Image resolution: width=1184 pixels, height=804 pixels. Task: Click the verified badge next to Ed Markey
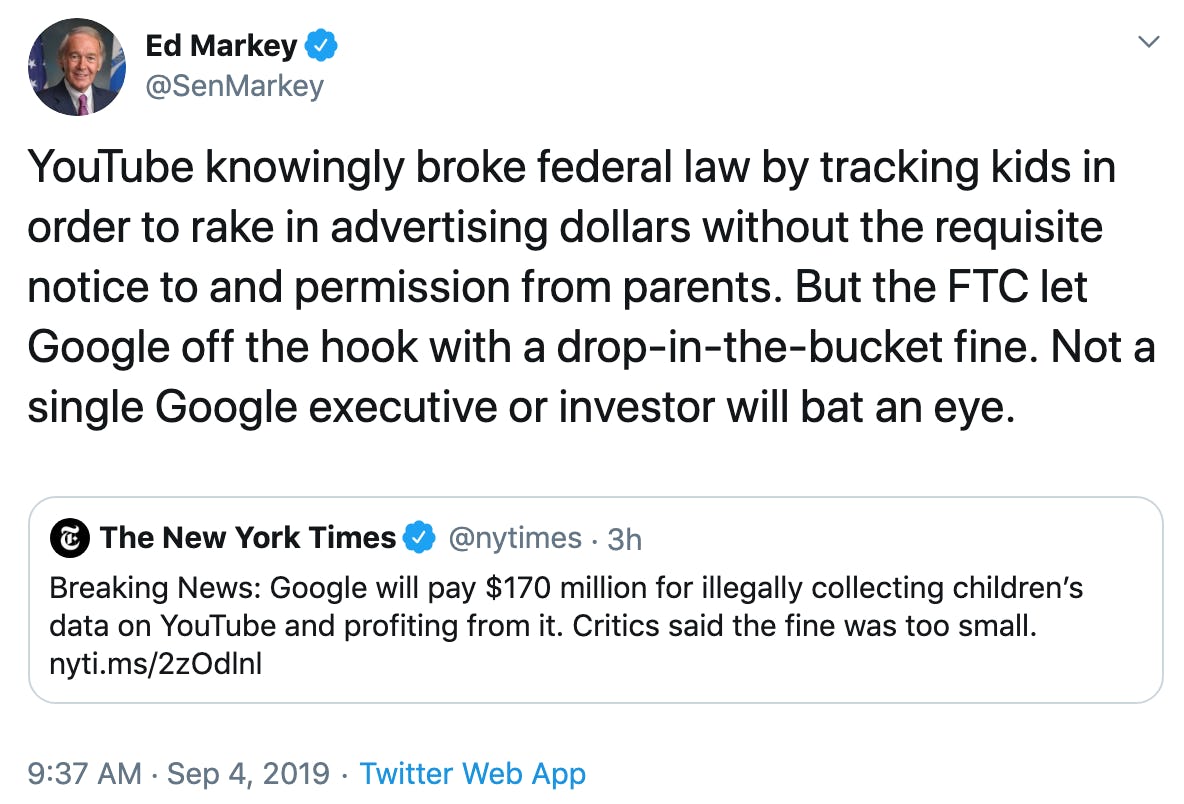[x=320, y=44]
